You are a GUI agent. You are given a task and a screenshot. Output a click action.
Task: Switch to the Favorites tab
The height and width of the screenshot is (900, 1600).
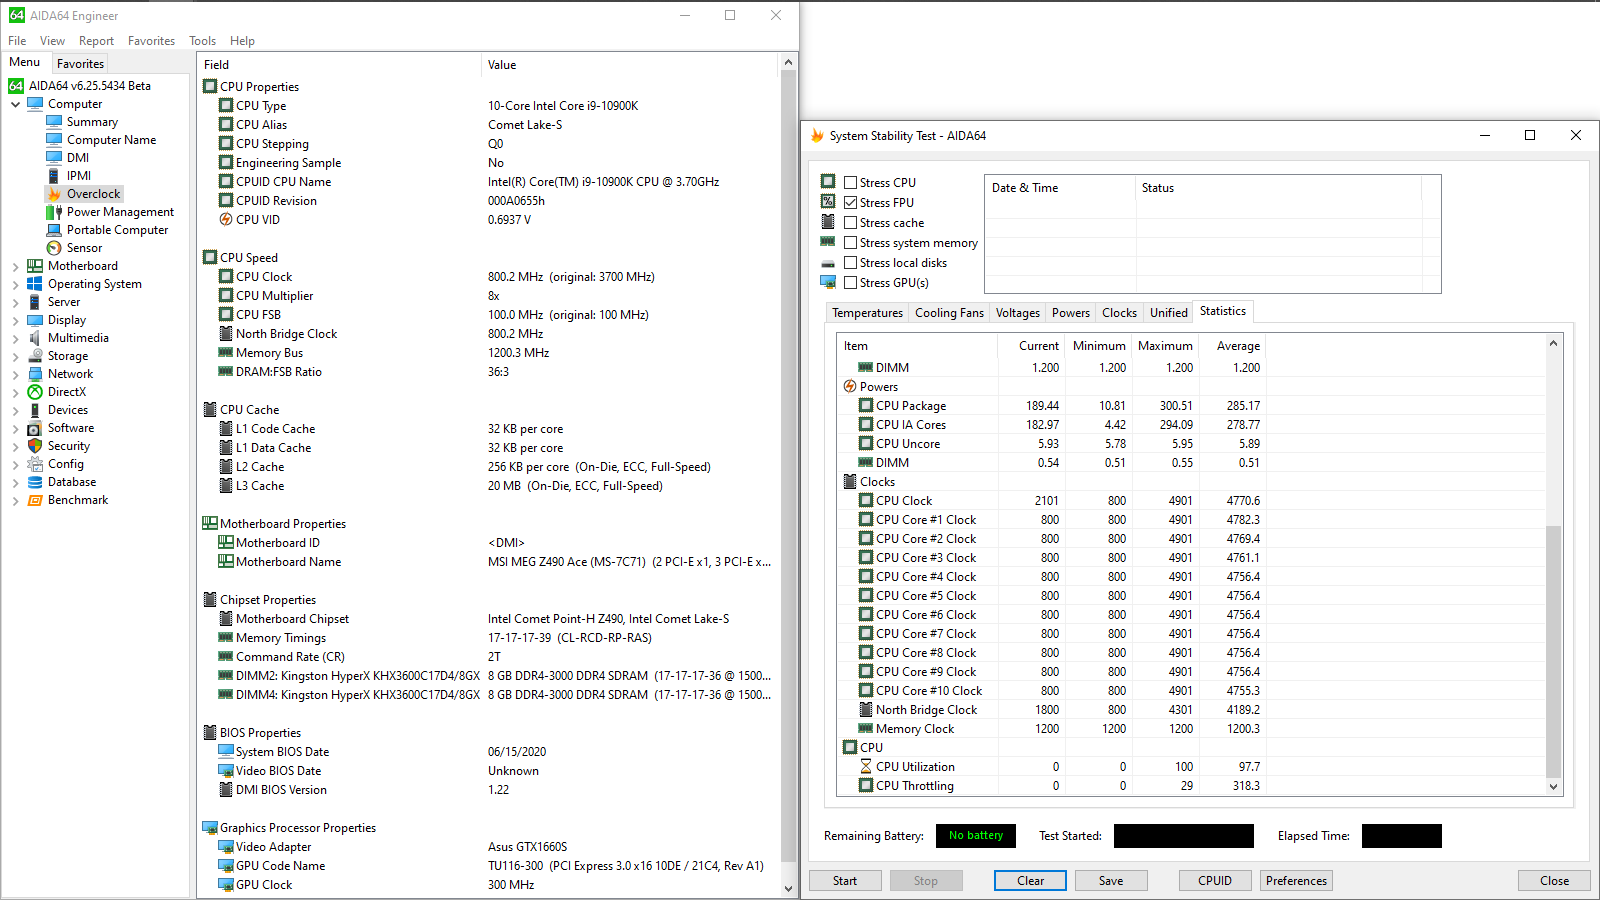click(80, 63)
